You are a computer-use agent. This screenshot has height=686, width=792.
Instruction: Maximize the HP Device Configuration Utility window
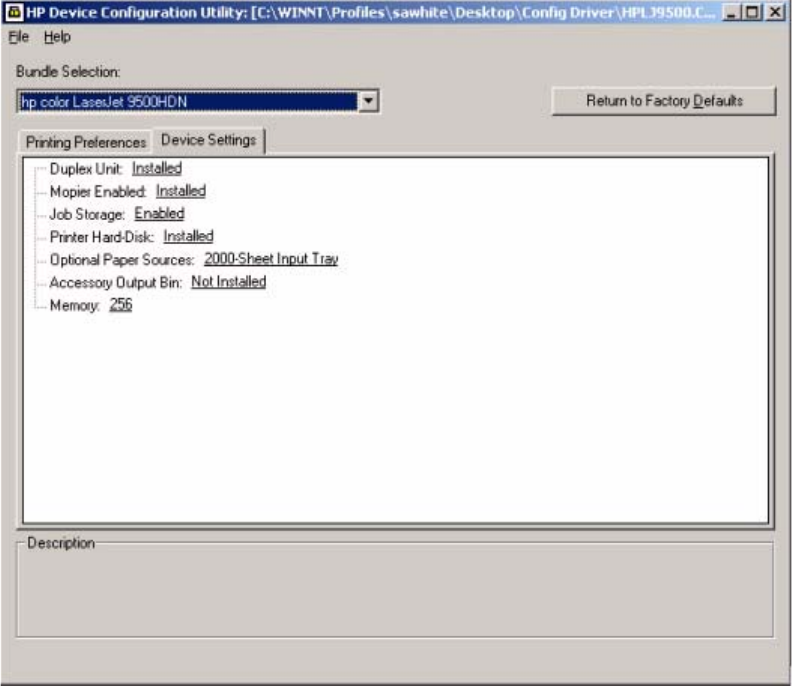click(x=752, y=12)
